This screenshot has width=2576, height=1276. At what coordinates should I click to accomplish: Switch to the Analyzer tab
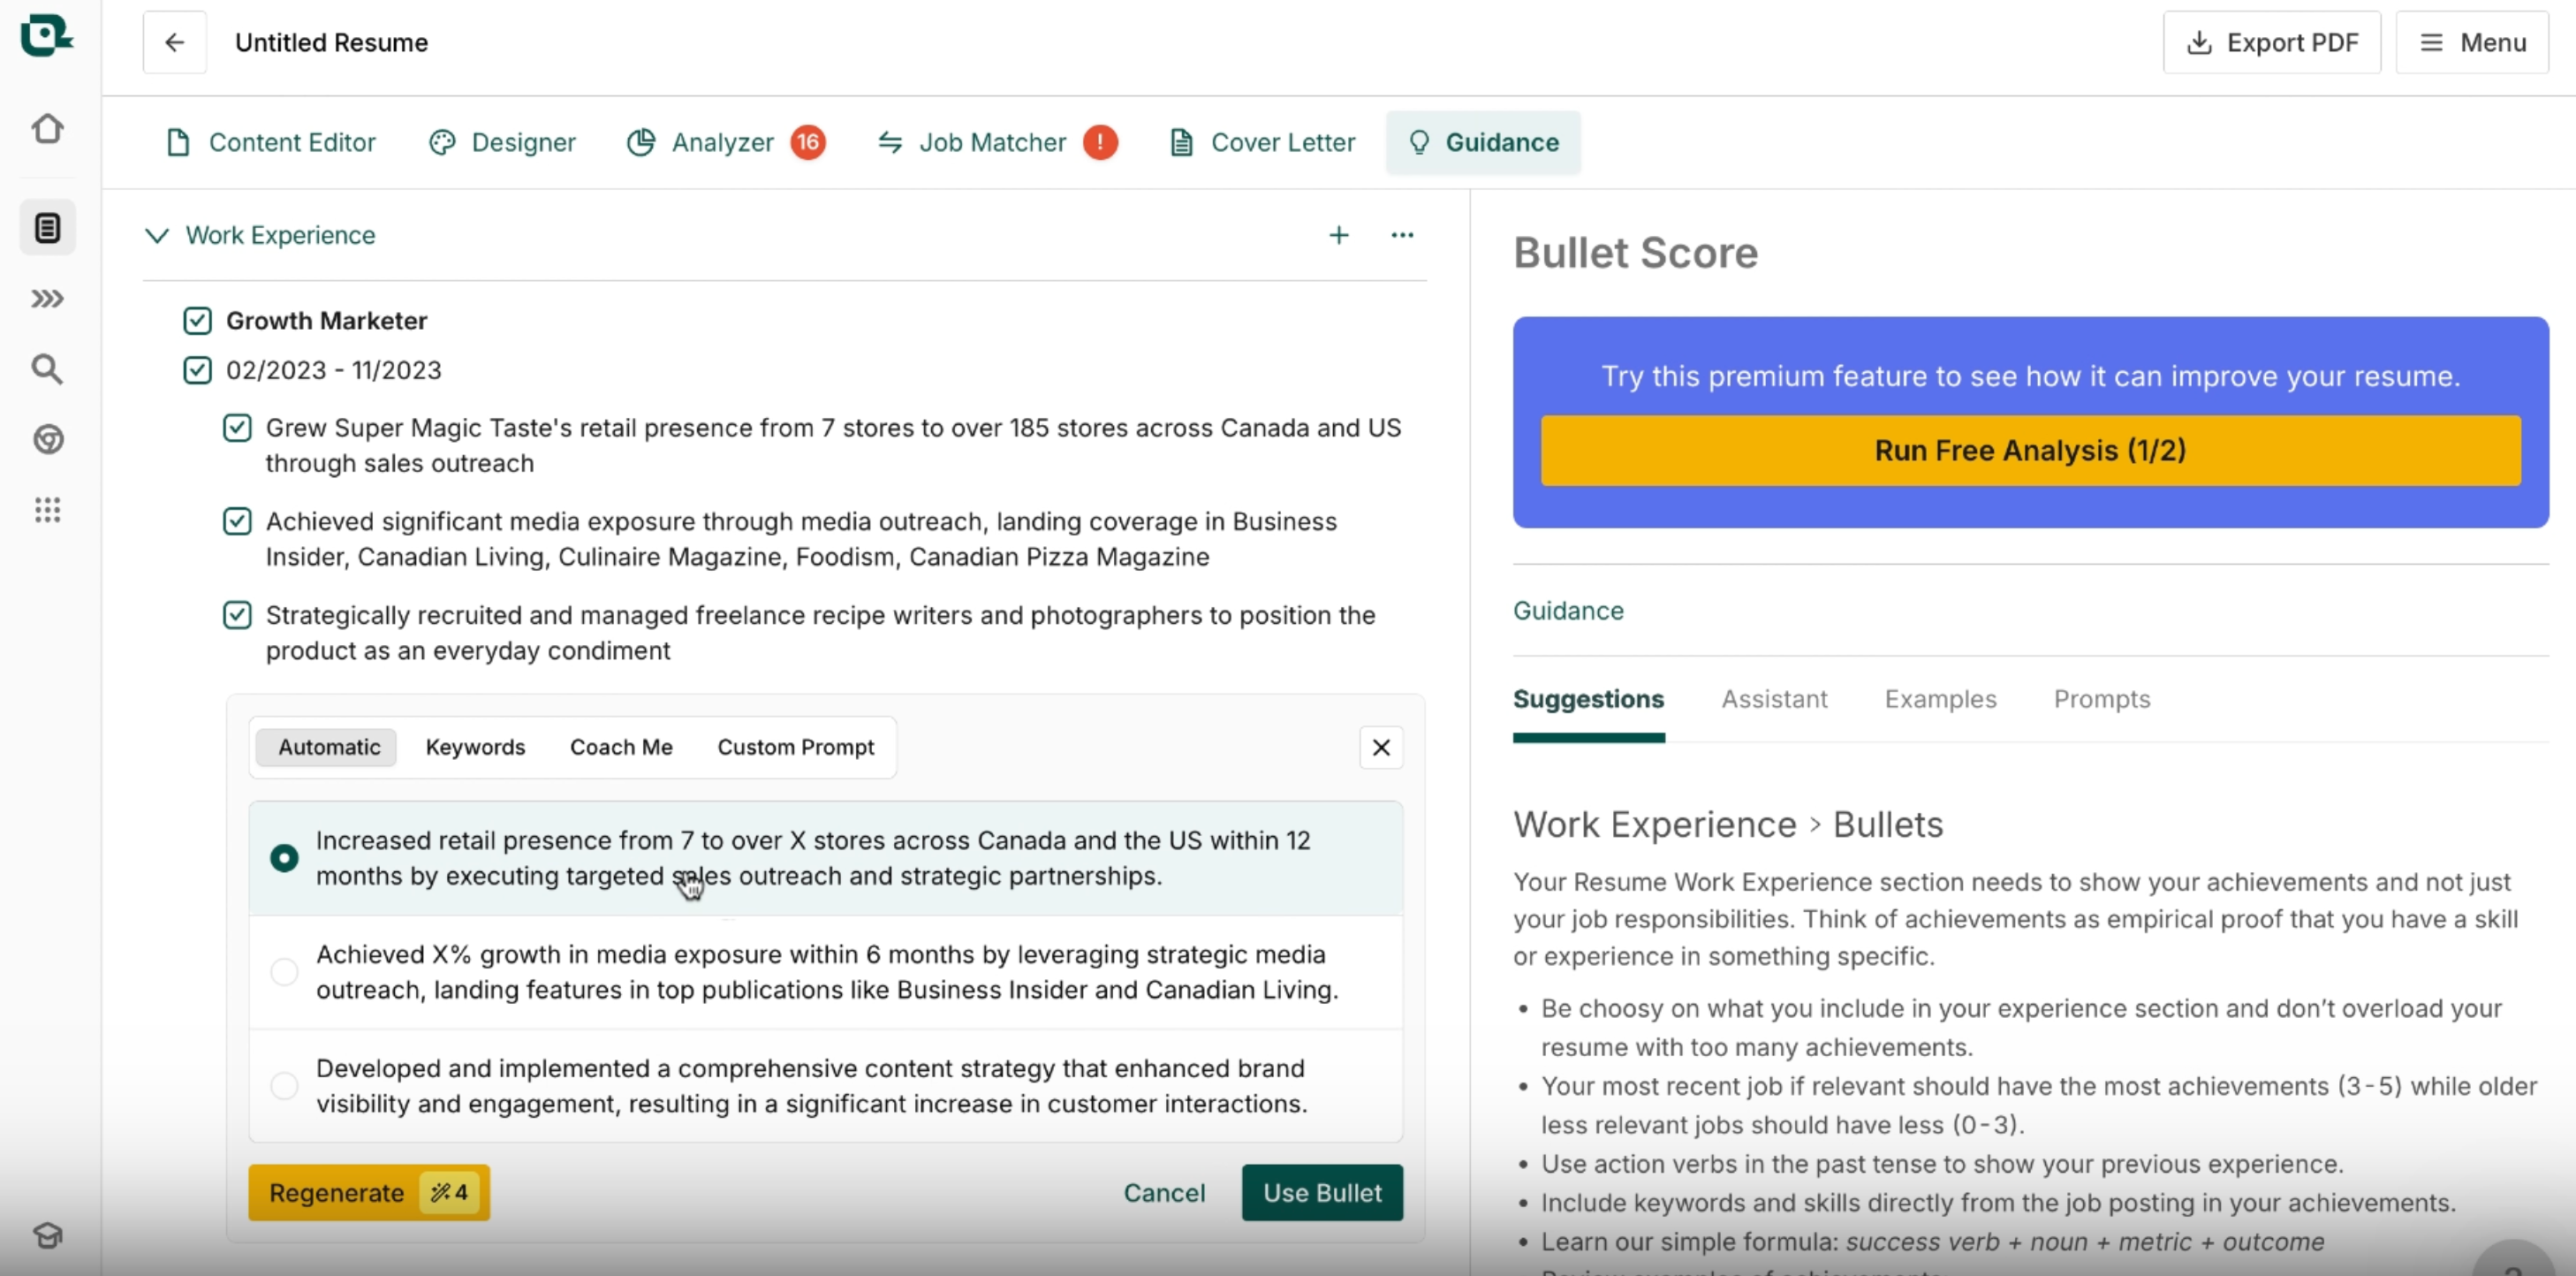pyautogui.click(x=723, y=142)
